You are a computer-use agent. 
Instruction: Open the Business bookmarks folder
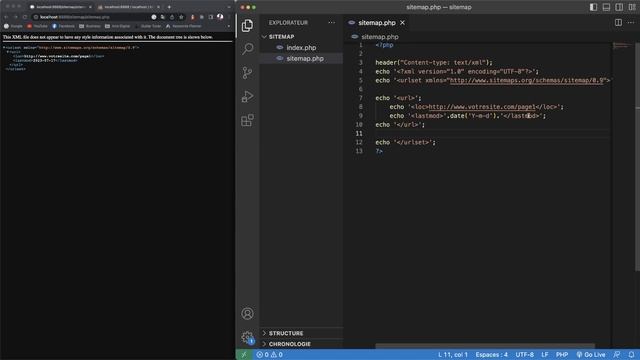point(90,26)
